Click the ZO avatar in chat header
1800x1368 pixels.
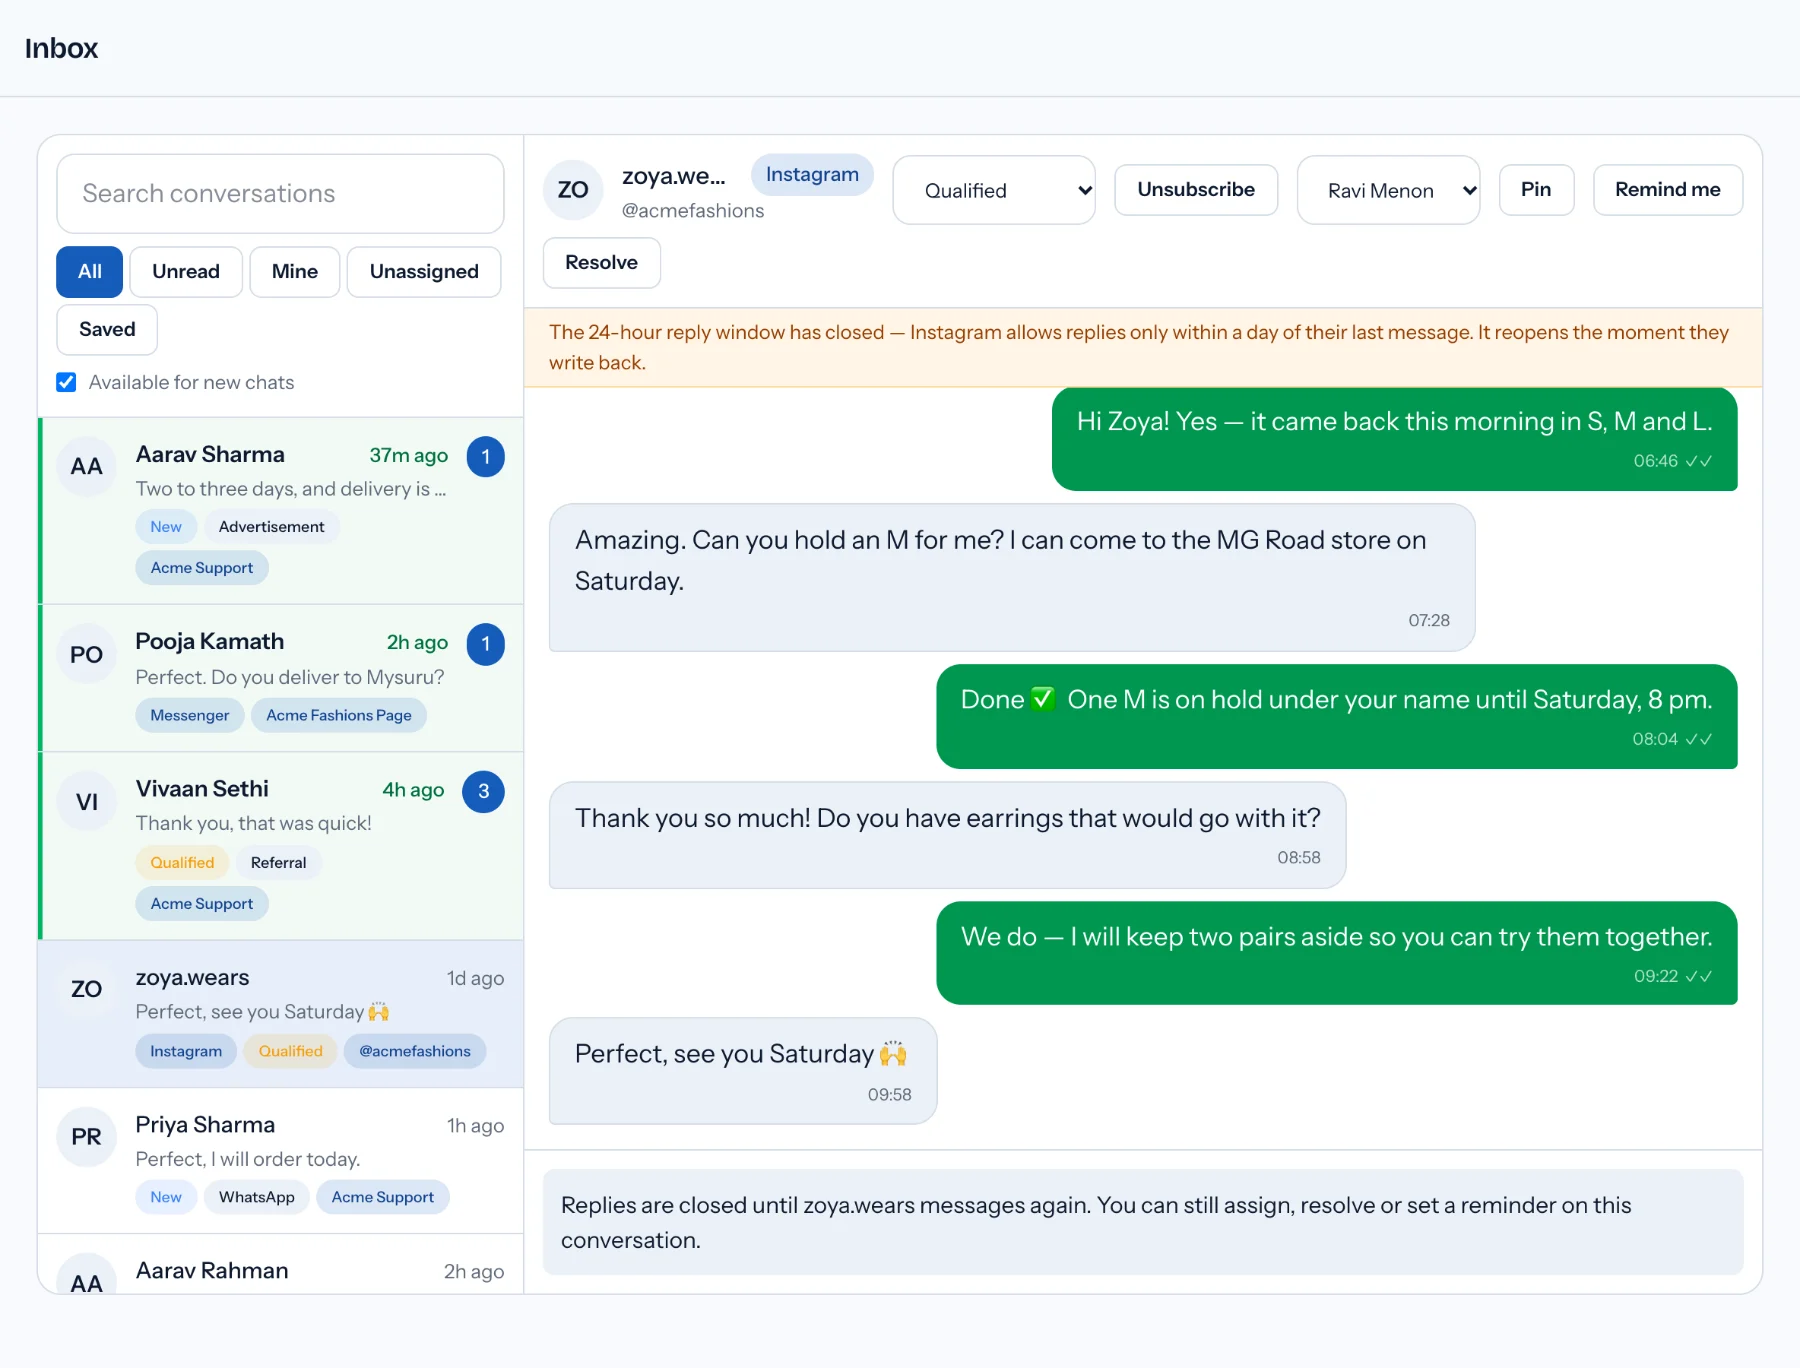click(x=573, y=190)
